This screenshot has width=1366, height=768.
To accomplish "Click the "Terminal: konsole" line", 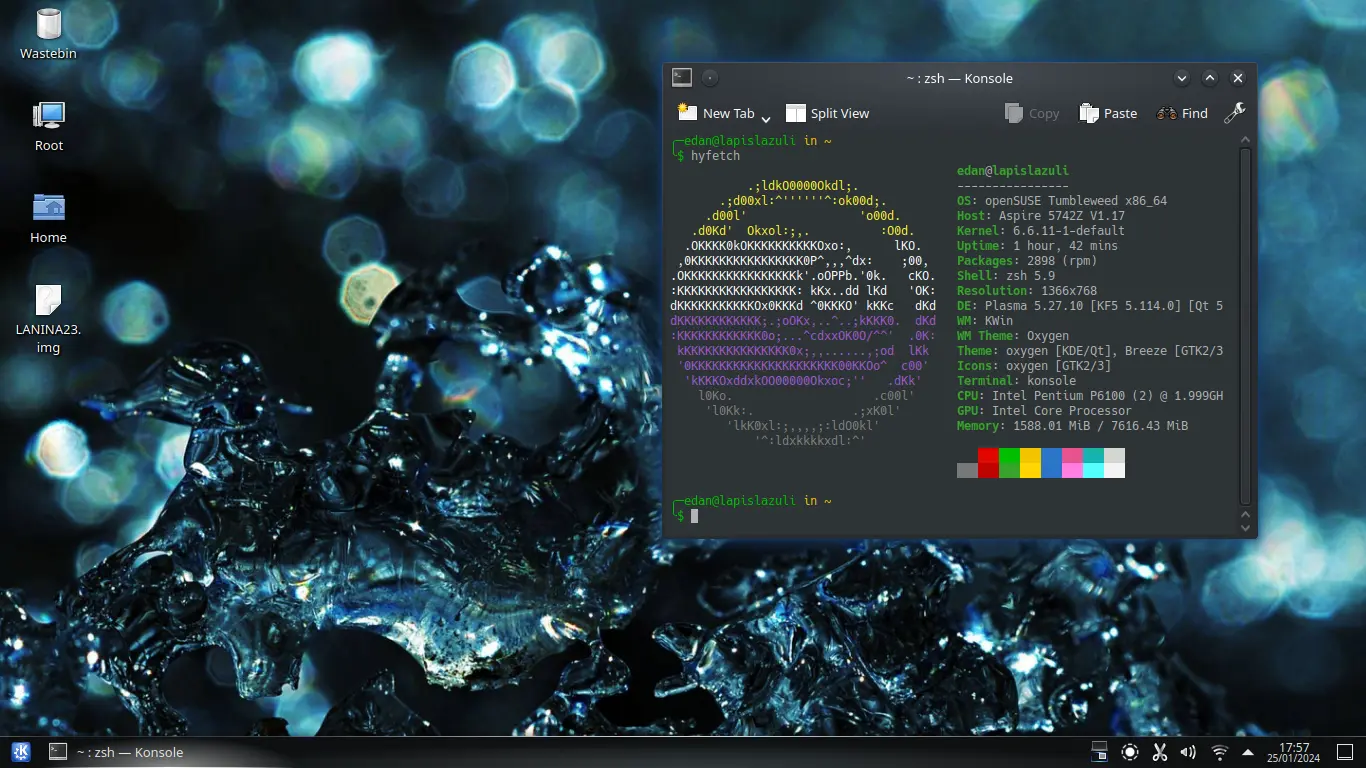I will click(1017, 381).
